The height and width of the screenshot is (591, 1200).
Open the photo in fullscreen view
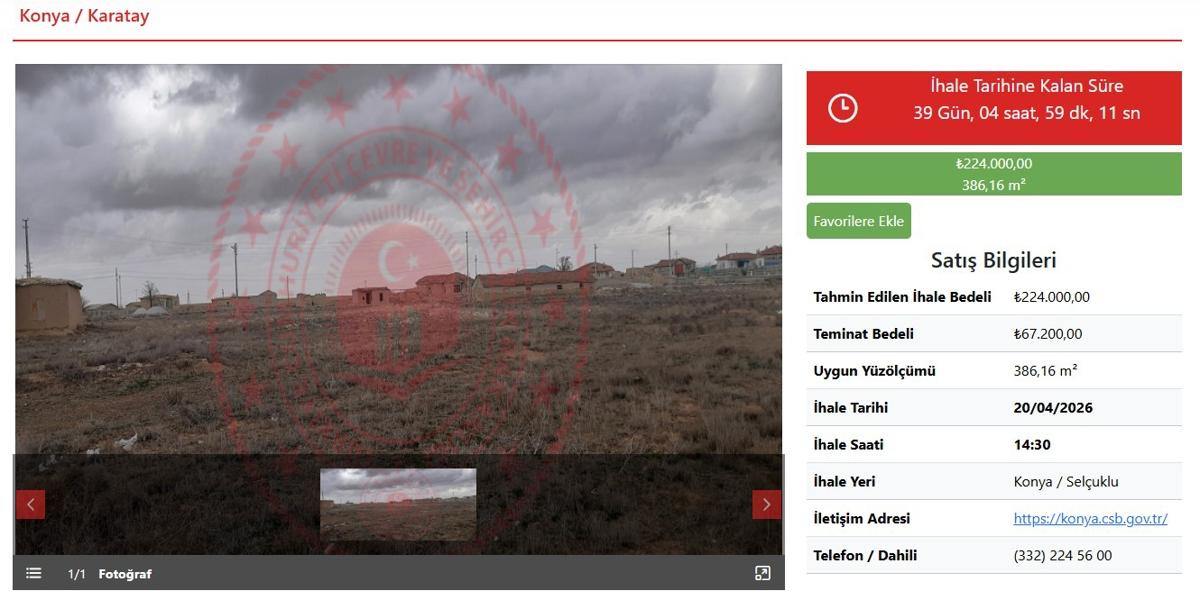coord(762,573)
